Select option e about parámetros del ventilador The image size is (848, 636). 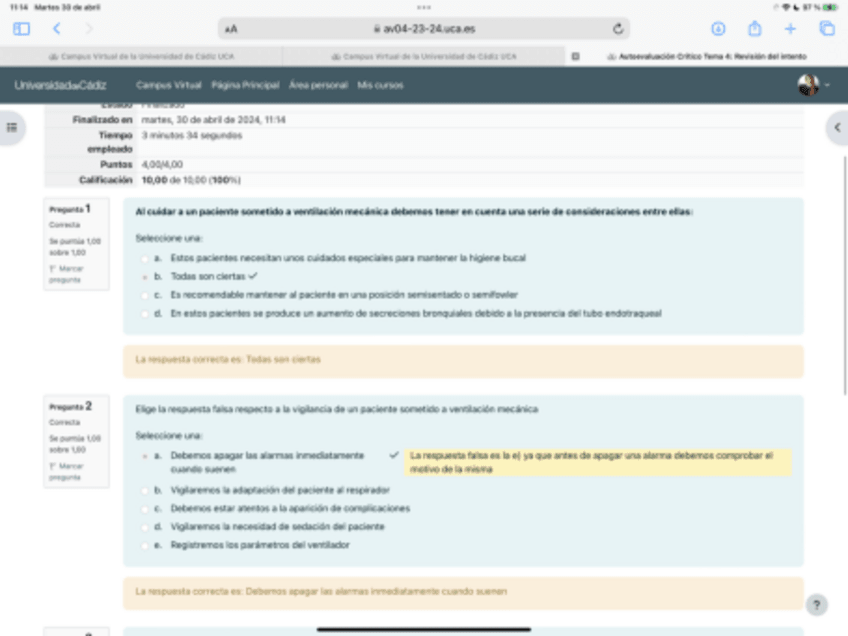click(x=144, y=546)
